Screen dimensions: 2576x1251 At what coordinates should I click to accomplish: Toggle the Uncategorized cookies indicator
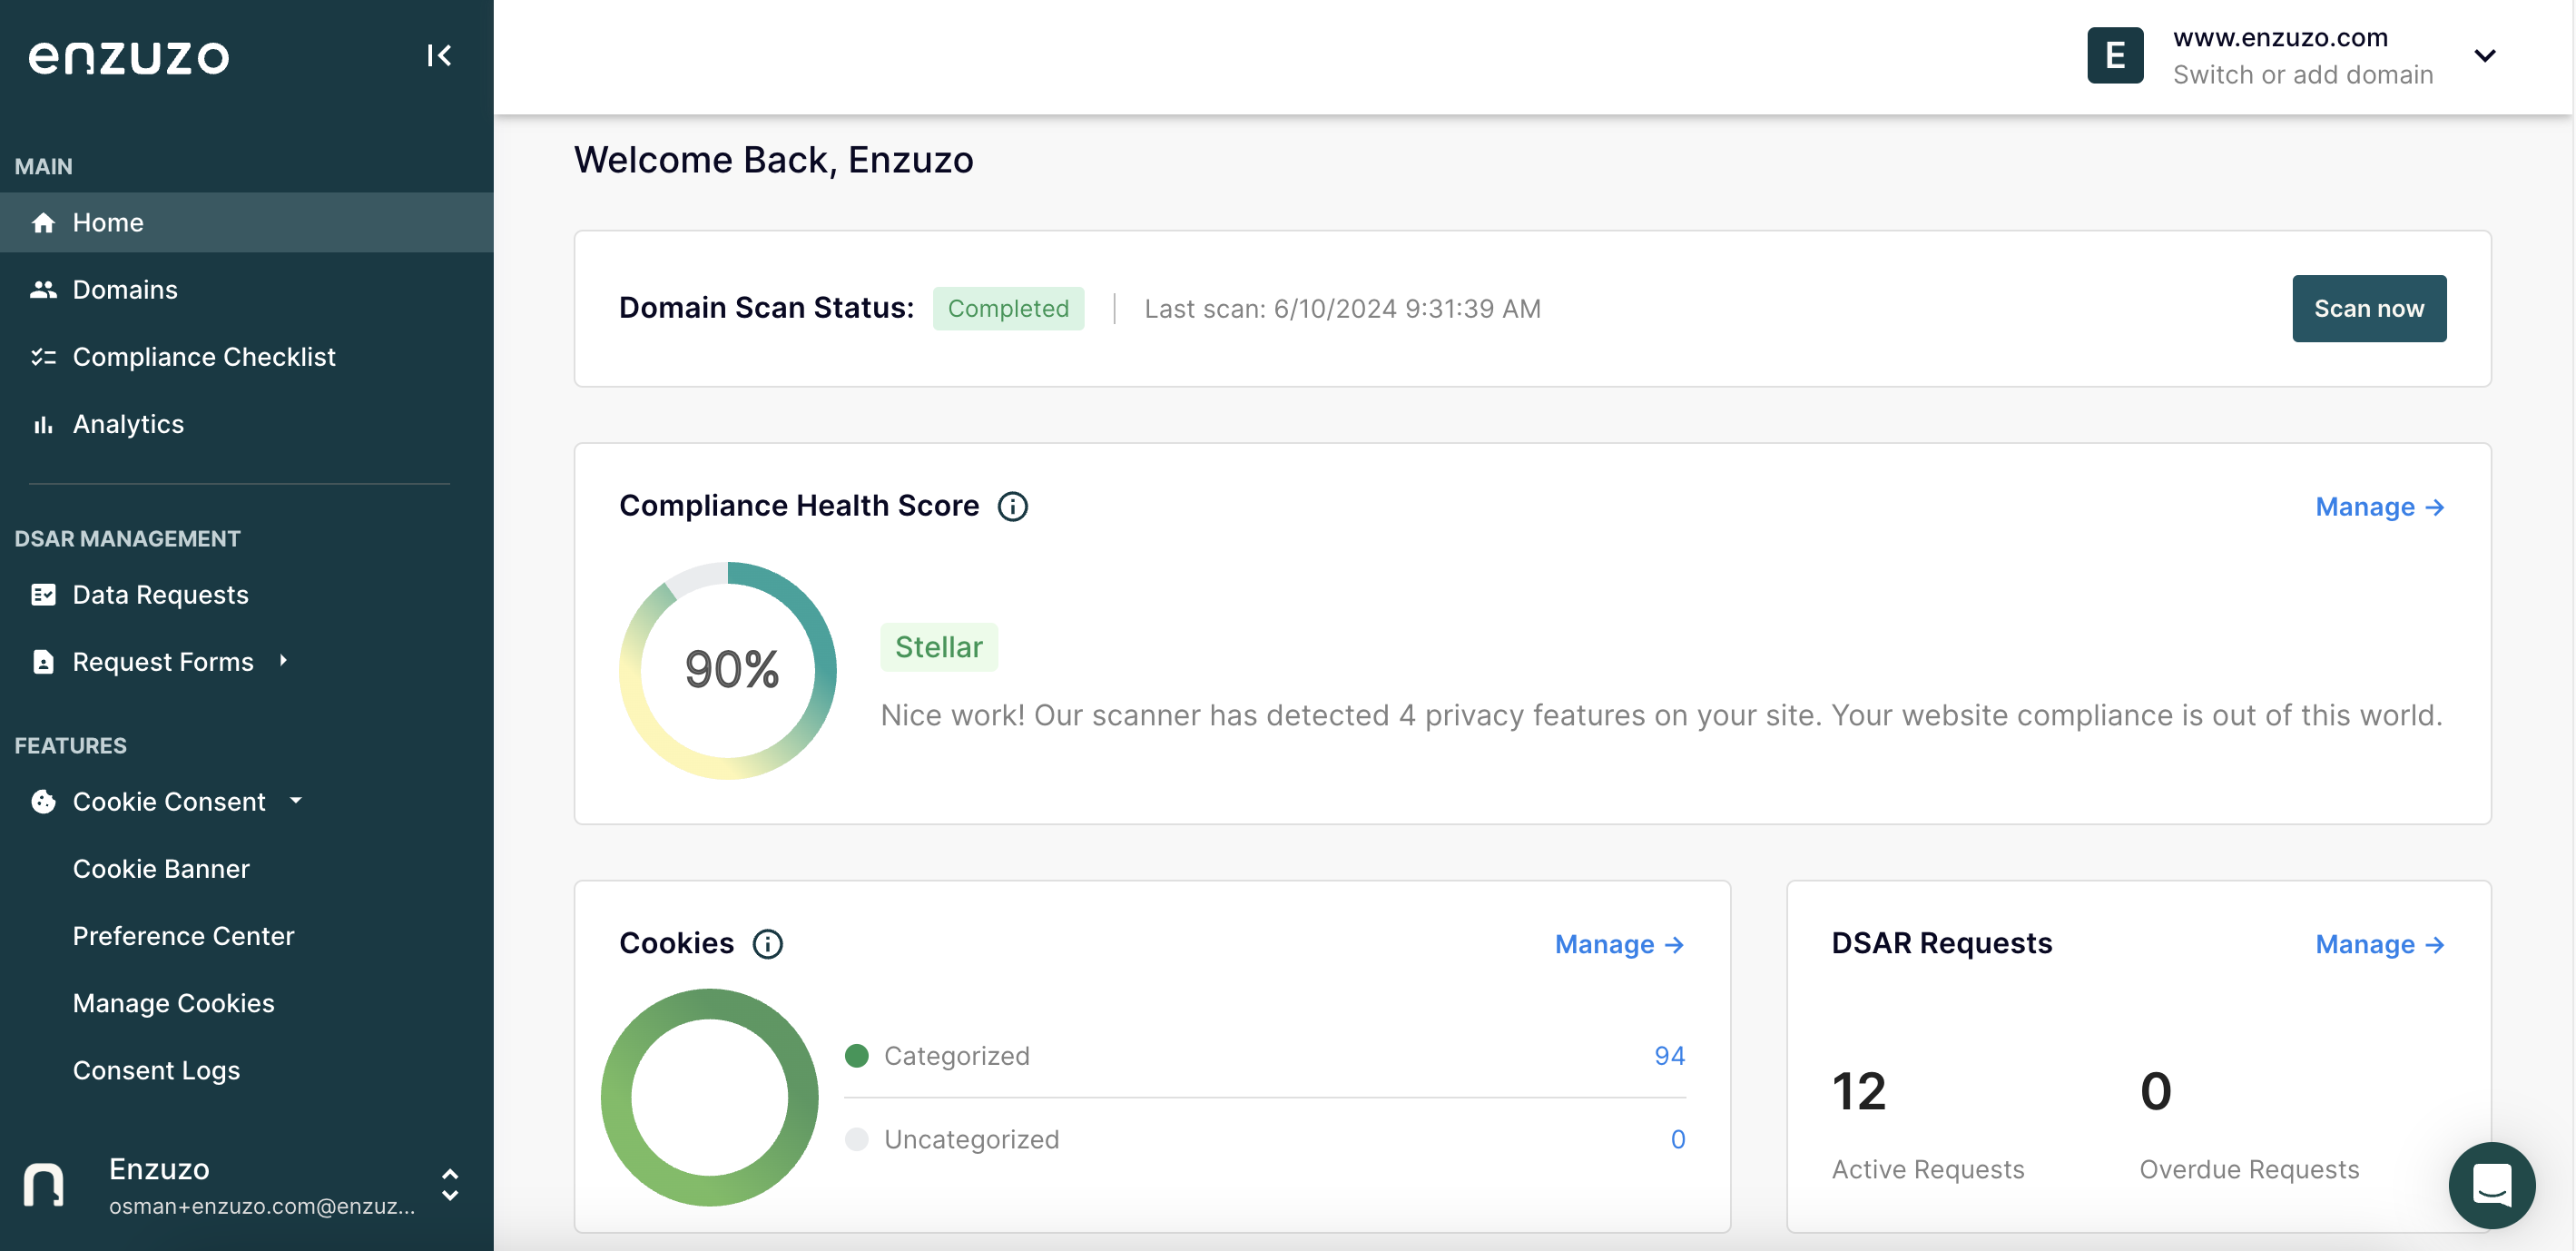(858, 1139)
